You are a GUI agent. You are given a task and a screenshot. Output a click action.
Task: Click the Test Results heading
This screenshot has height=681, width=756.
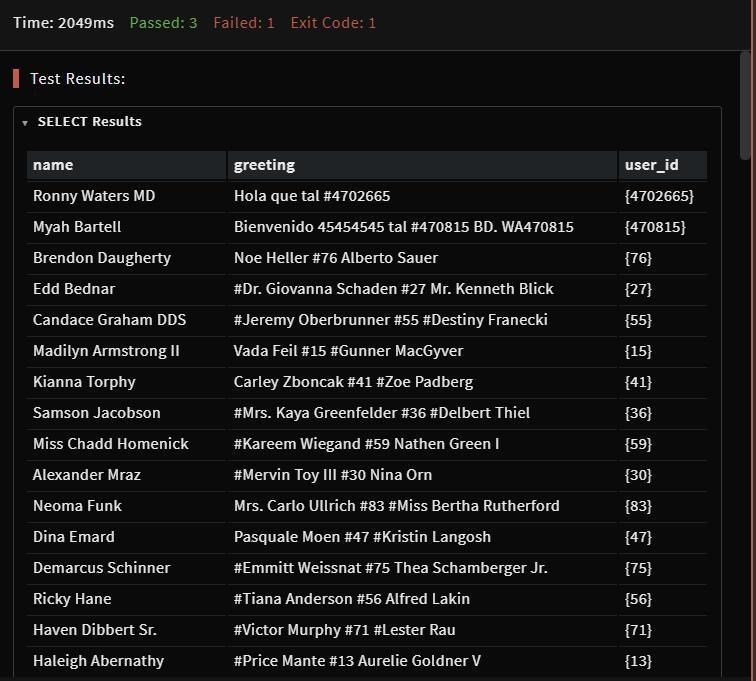[77, 79]
